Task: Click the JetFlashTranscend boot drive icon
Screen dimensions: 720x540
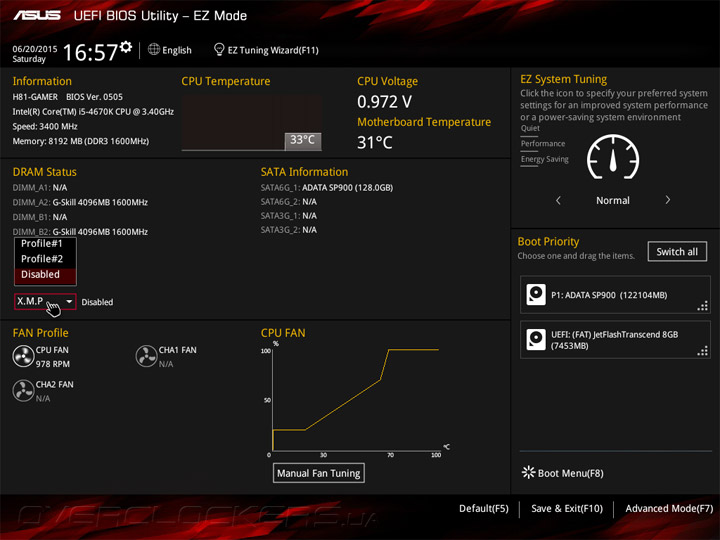Action: (x=536, y=340)
